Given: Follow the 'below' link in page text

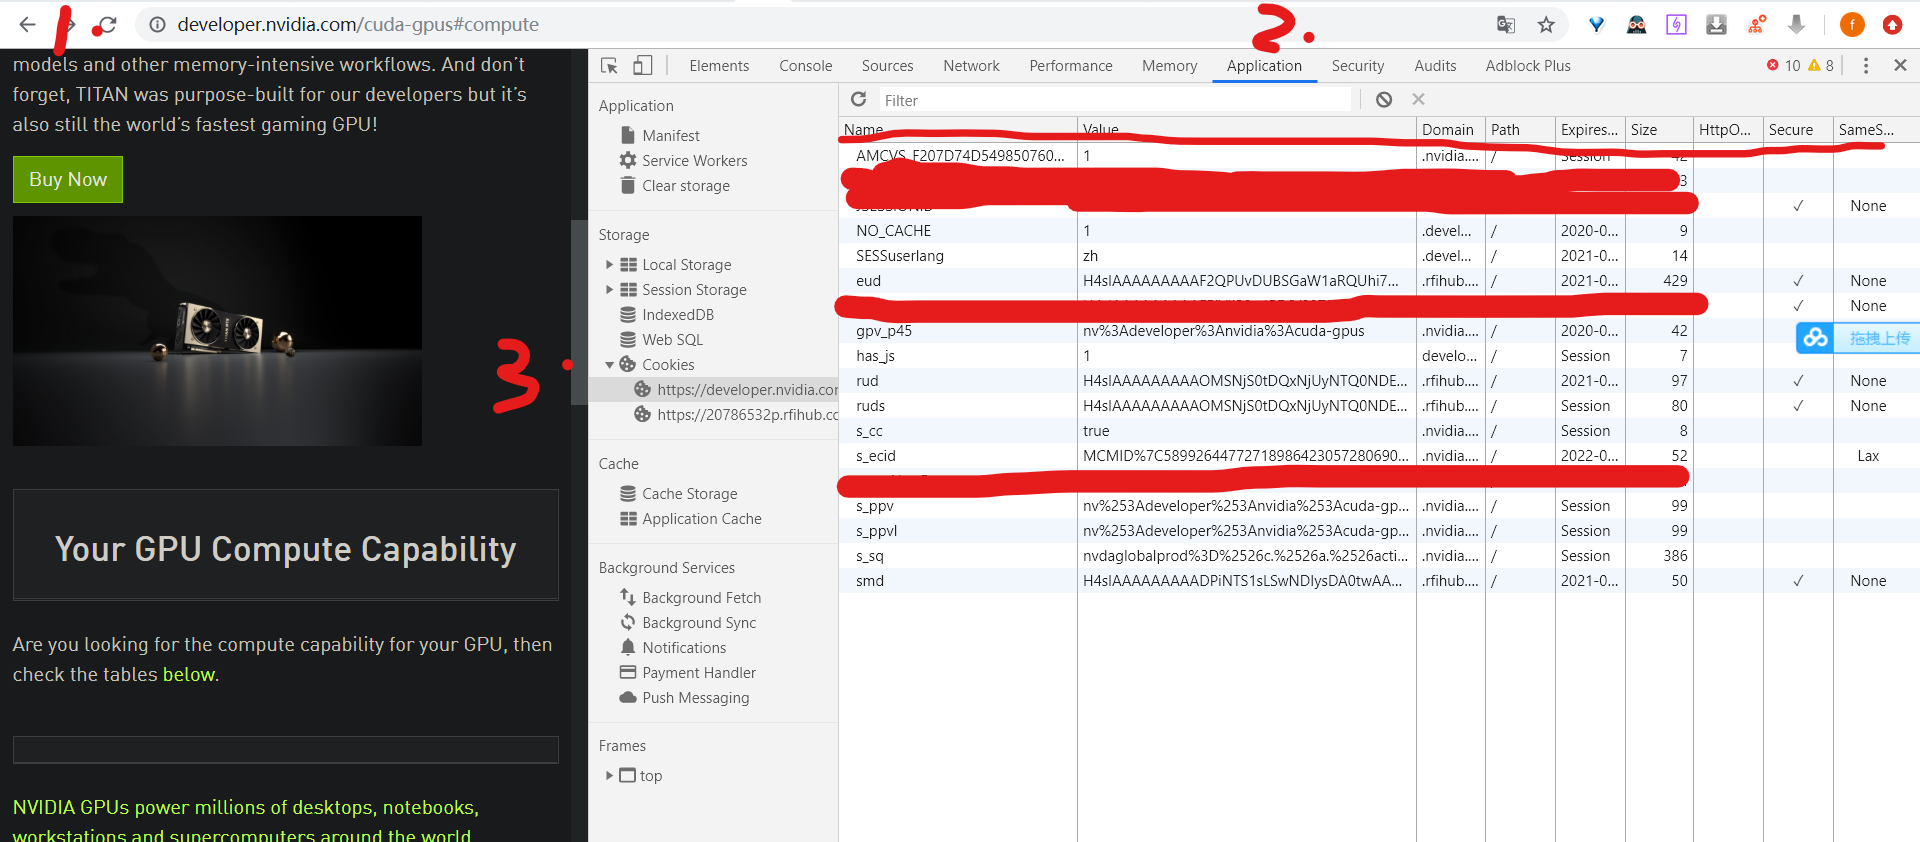Looking at the screenshot, I should click(189, 675).
